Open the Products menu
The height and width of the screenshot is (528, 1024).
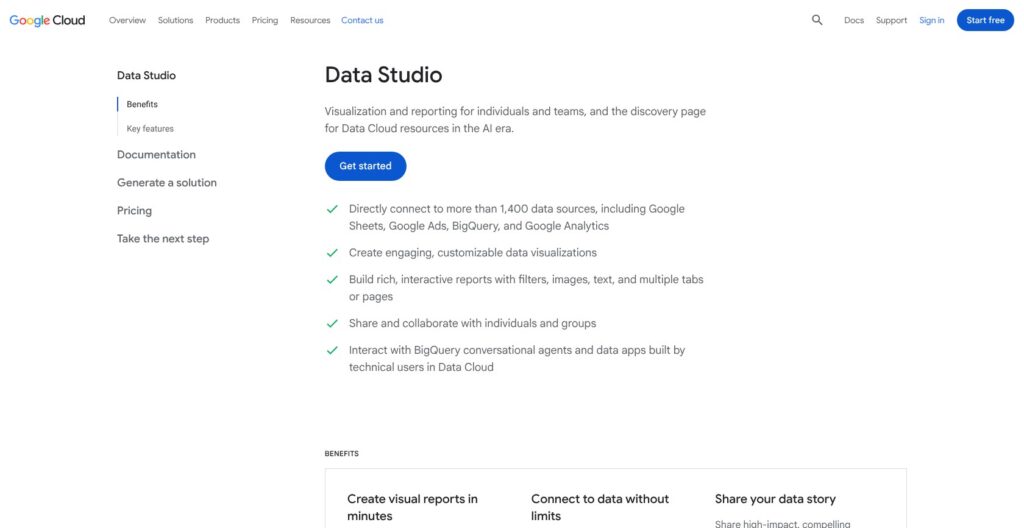point(223,20)
